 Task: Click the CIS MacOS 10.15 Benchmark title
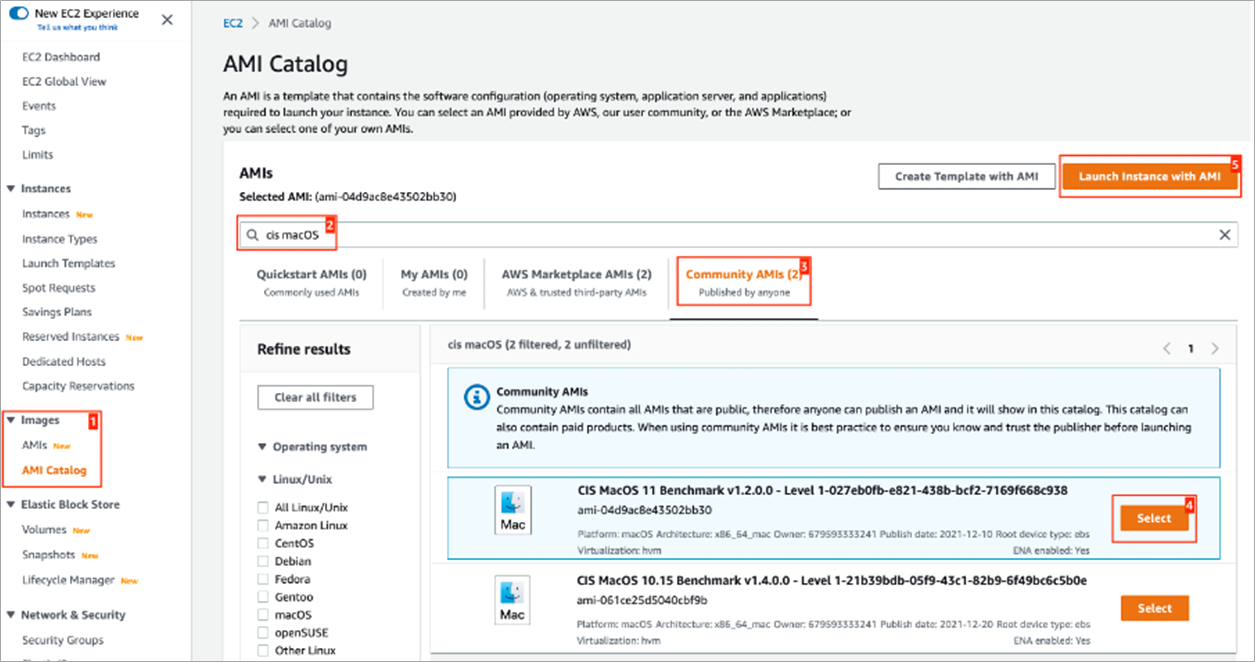click(x=832, y=580)
